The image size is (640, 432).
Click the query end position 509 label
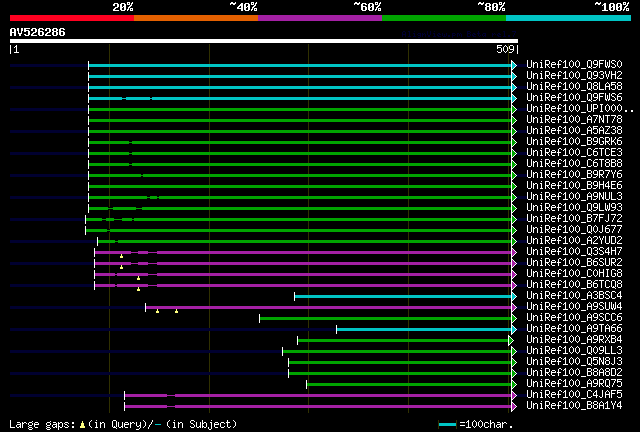point(505,49)
